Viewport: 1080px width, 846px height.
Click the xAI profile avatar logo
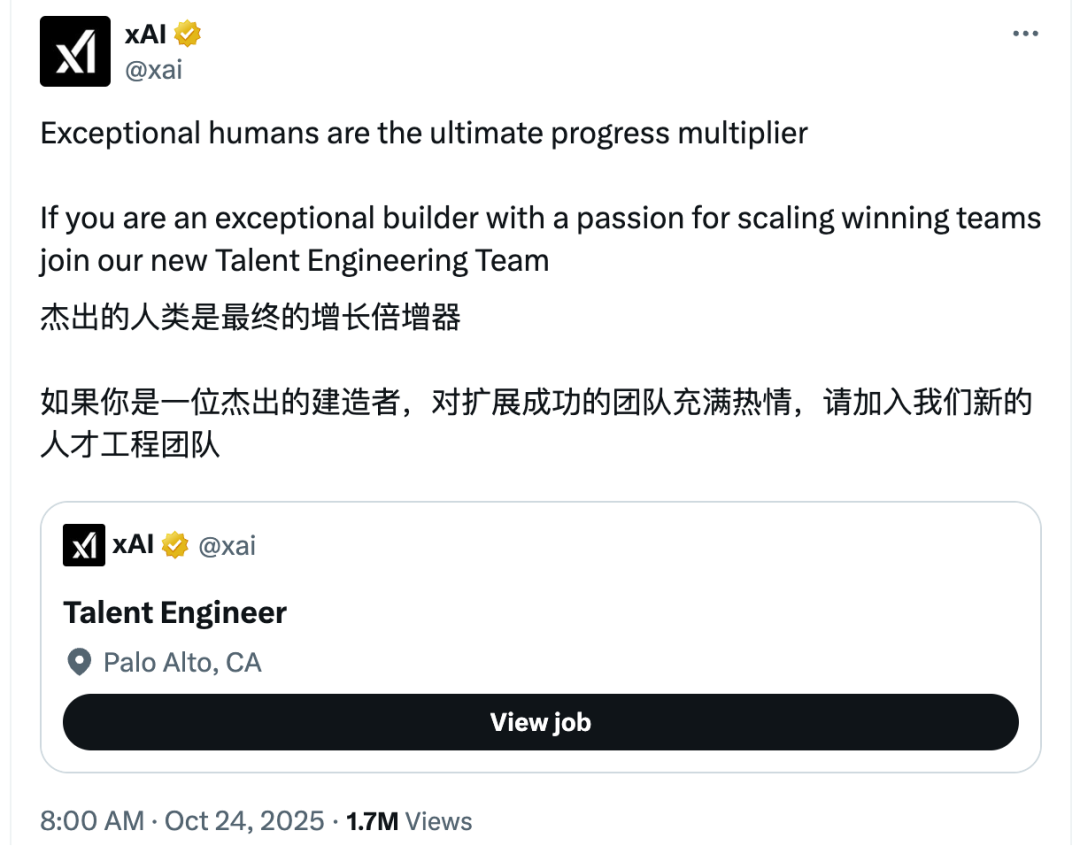[x=75, y=52]
